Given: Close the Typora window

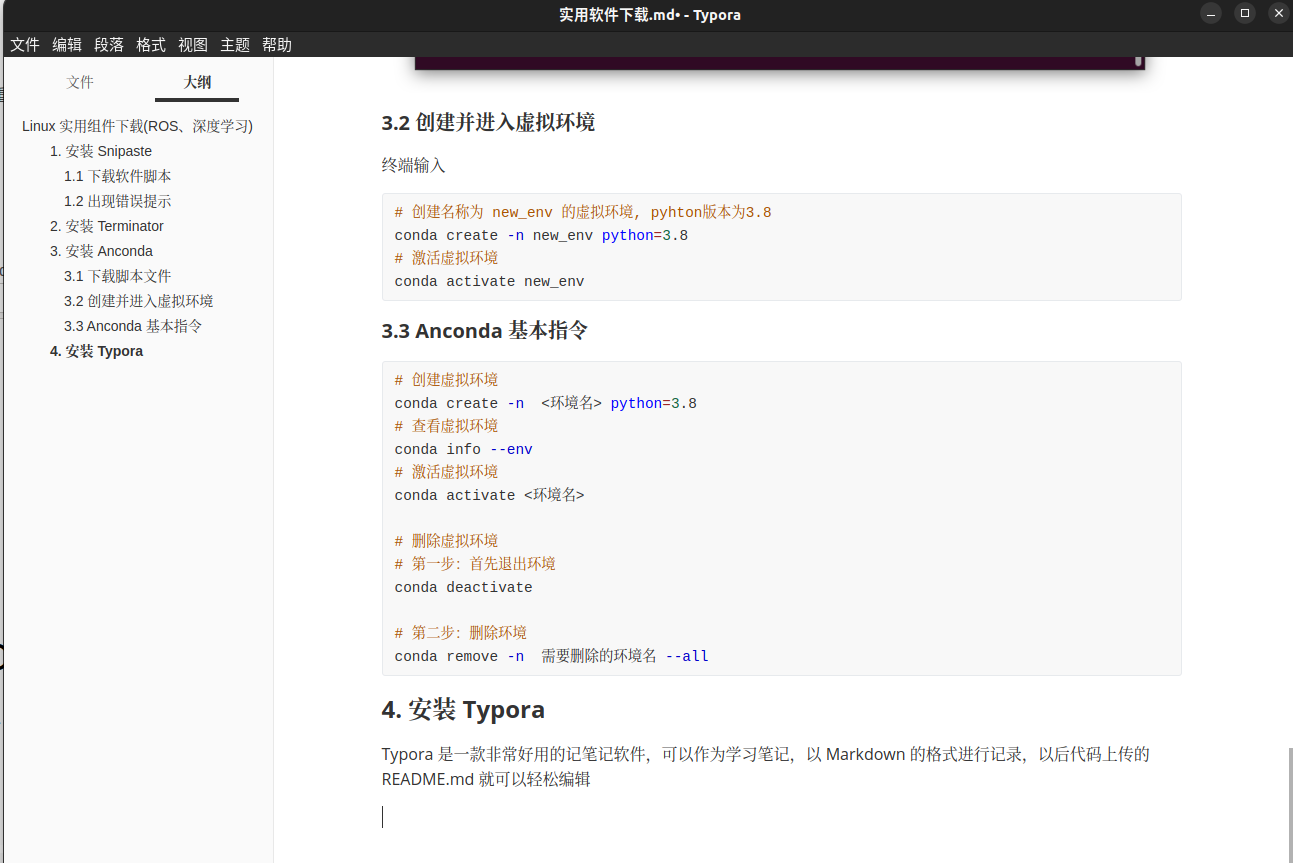Looking at the screenshot, I should pyautogui.click(x=1278, y=14).
